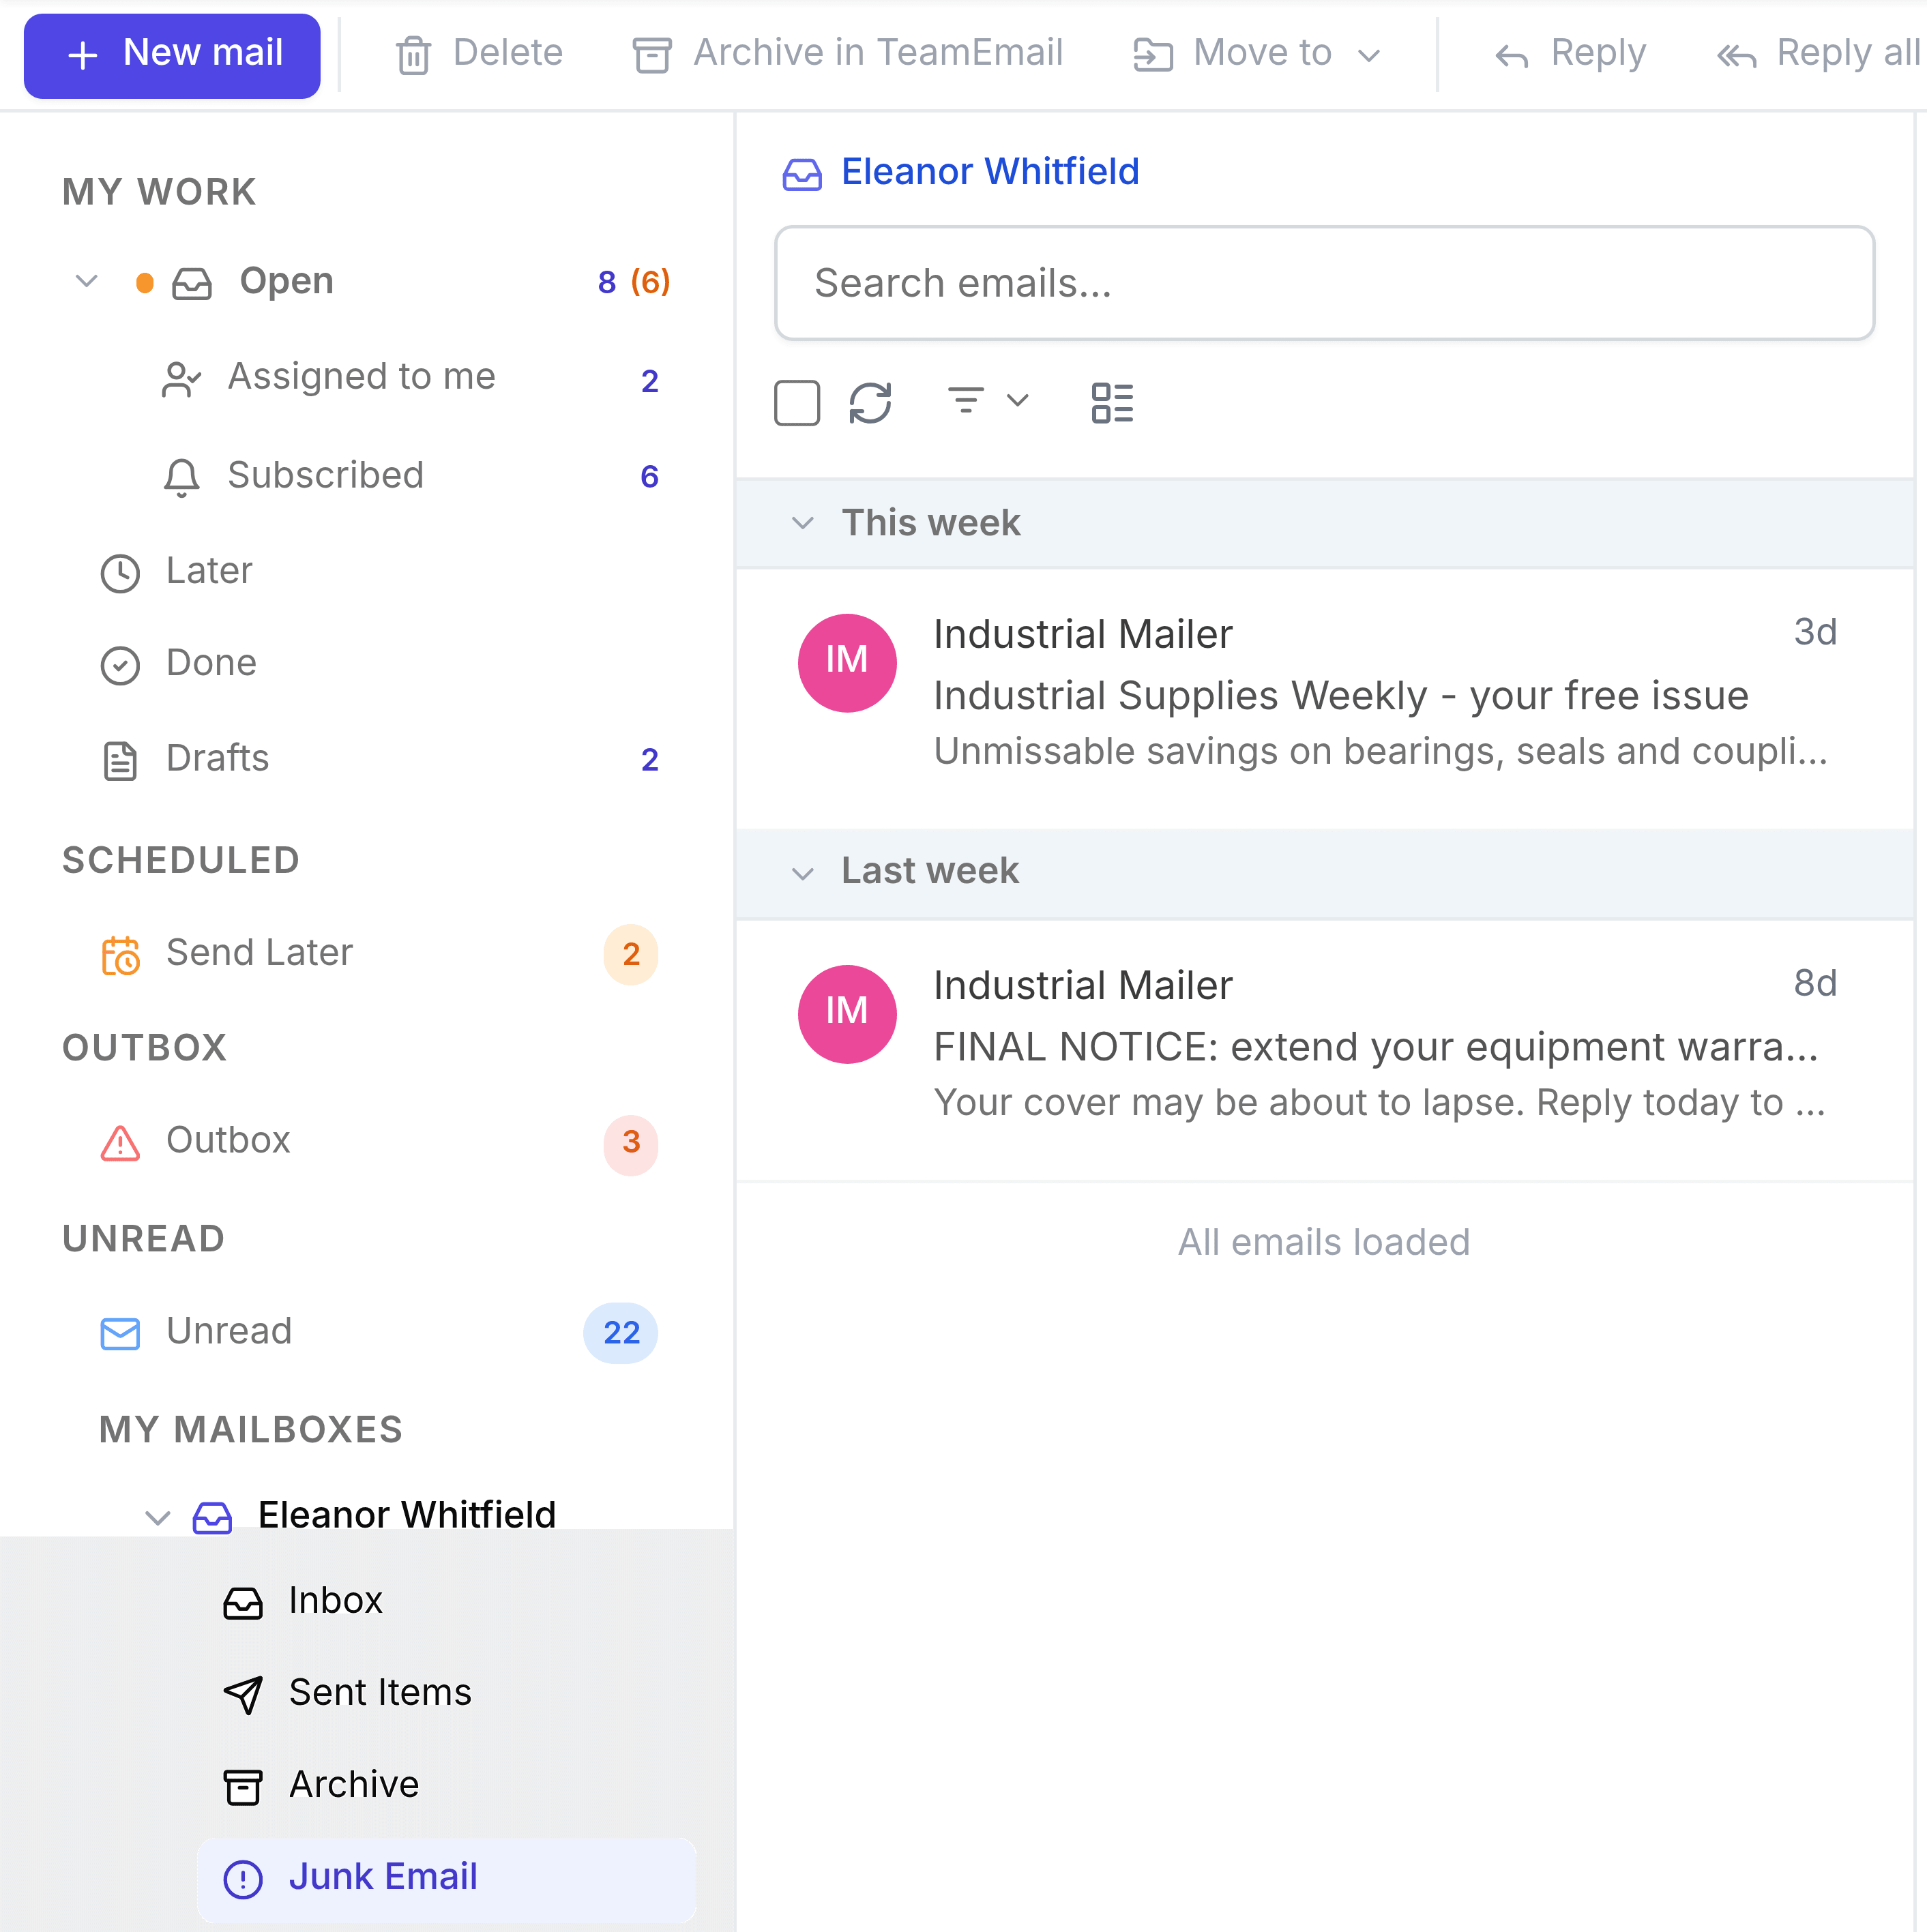Select the Archive label in sidebar
Viewport: 1927px width, 1932px height.
pos(354,1785)
